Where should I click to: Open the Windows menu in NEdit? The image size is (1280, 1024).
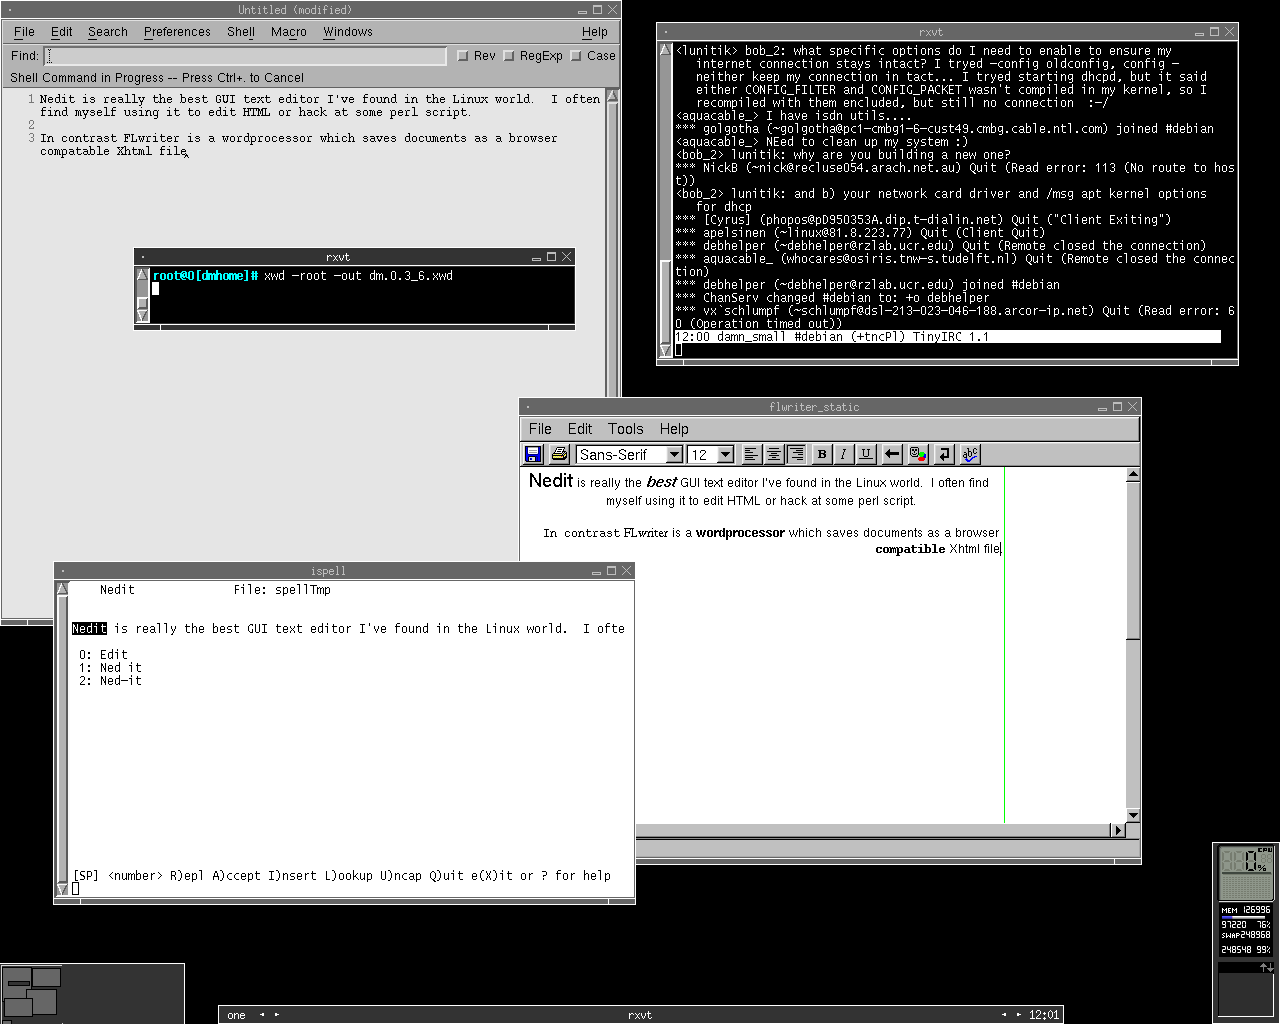coord(348,32)
